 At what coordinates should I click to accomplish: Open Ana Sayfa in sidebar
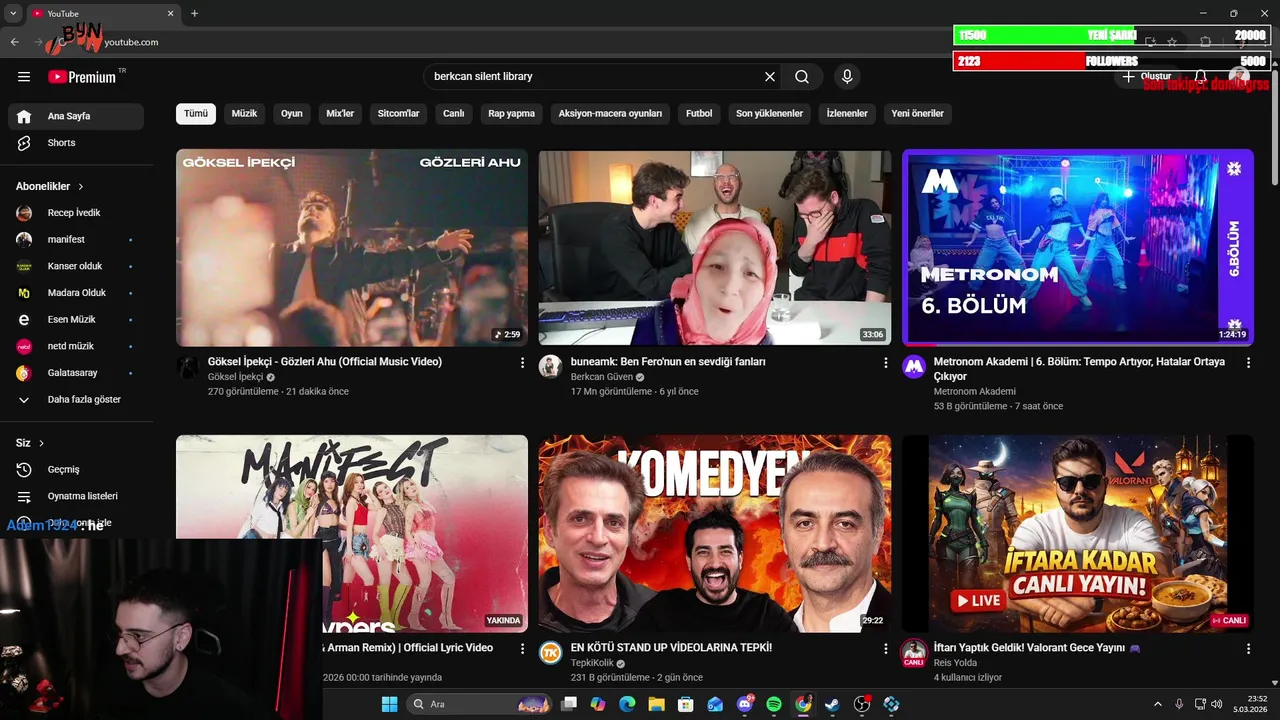(76, 116)
